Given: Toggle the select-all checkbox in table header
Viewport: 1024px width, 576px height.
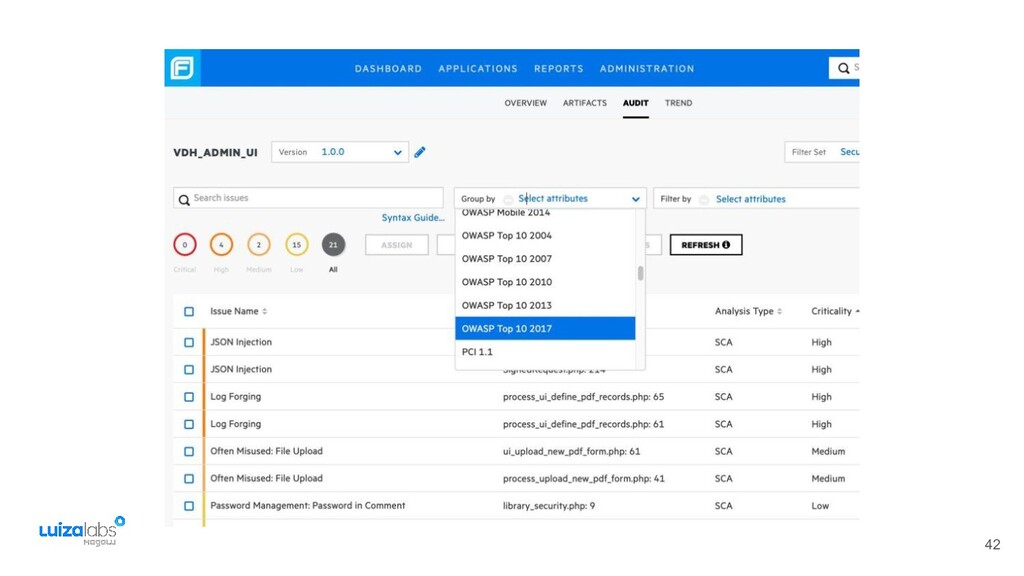Looking at the screenshot, I should 189,312.
